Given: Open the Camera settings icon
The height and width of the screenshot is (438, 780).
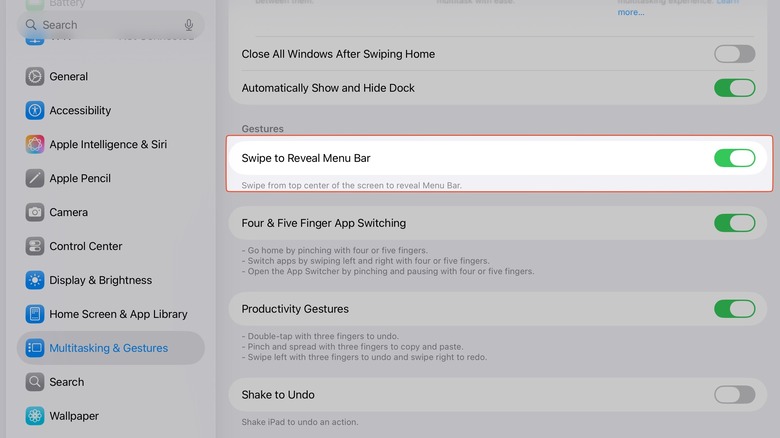Looking at the screenshot, I should tap(35, 212).
